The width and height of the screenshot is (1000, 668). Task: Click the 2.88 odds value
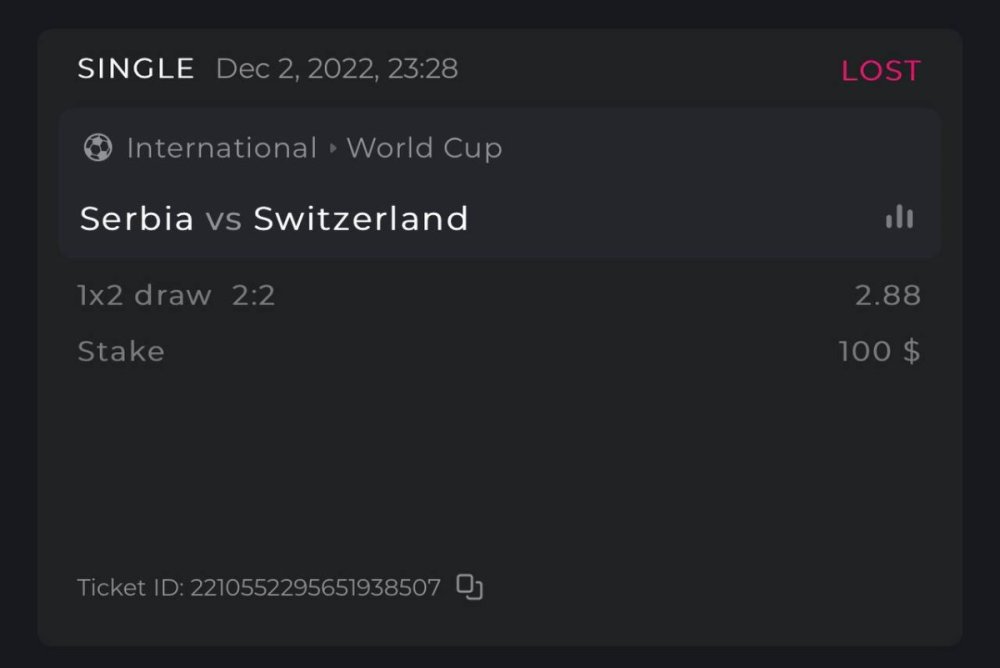point(887,296)
